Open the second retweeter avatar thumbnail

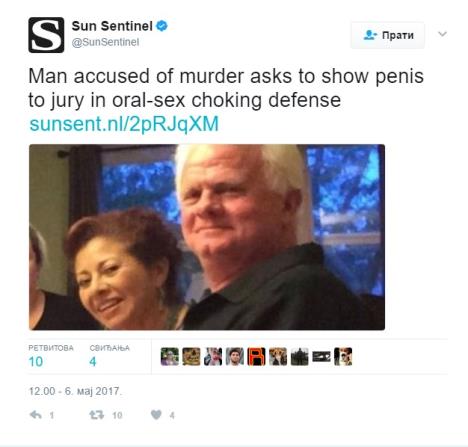point(191,356)
